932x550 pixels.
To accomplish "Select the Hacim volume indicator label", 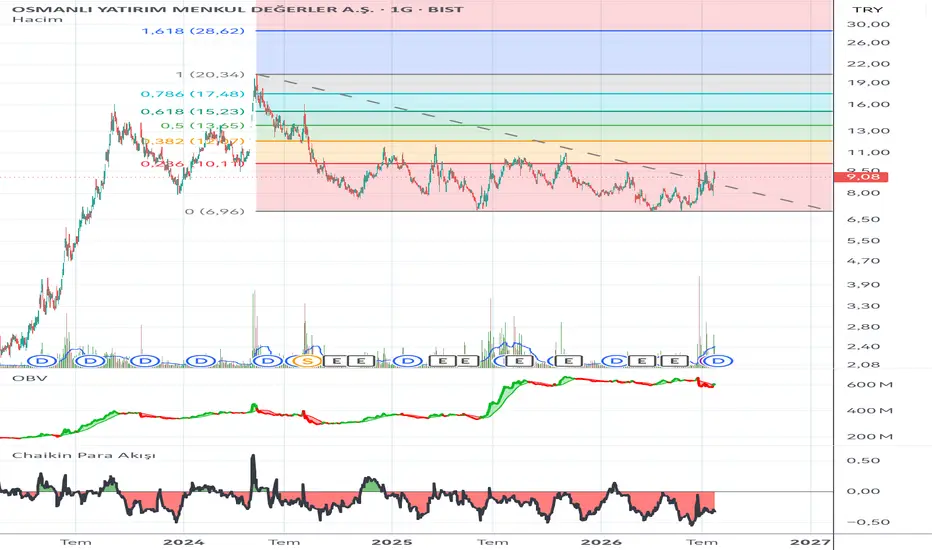I will tap(37, 19).
